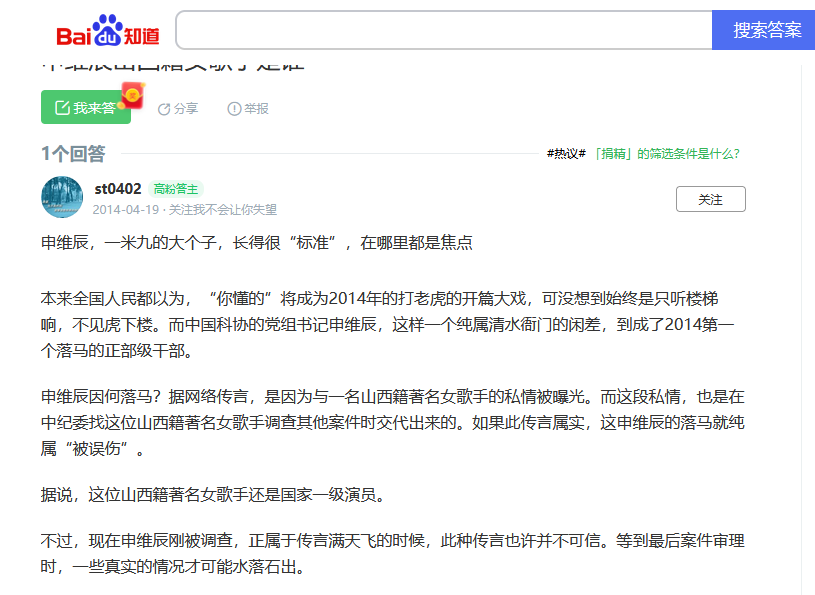The width and height of the screenshot is (815, 595).
Task: Click the 举报 report icon
Action: coord(234,109)
